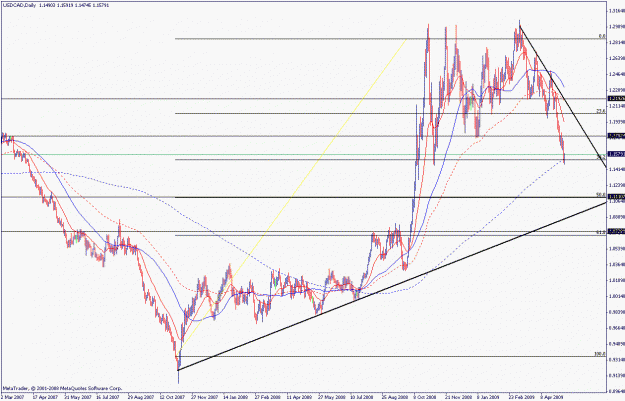Image resolution: width=625 pixels, height=401 pixels.
Task: Select the 14 Jan 2008 date label
Action: point(235,397)
